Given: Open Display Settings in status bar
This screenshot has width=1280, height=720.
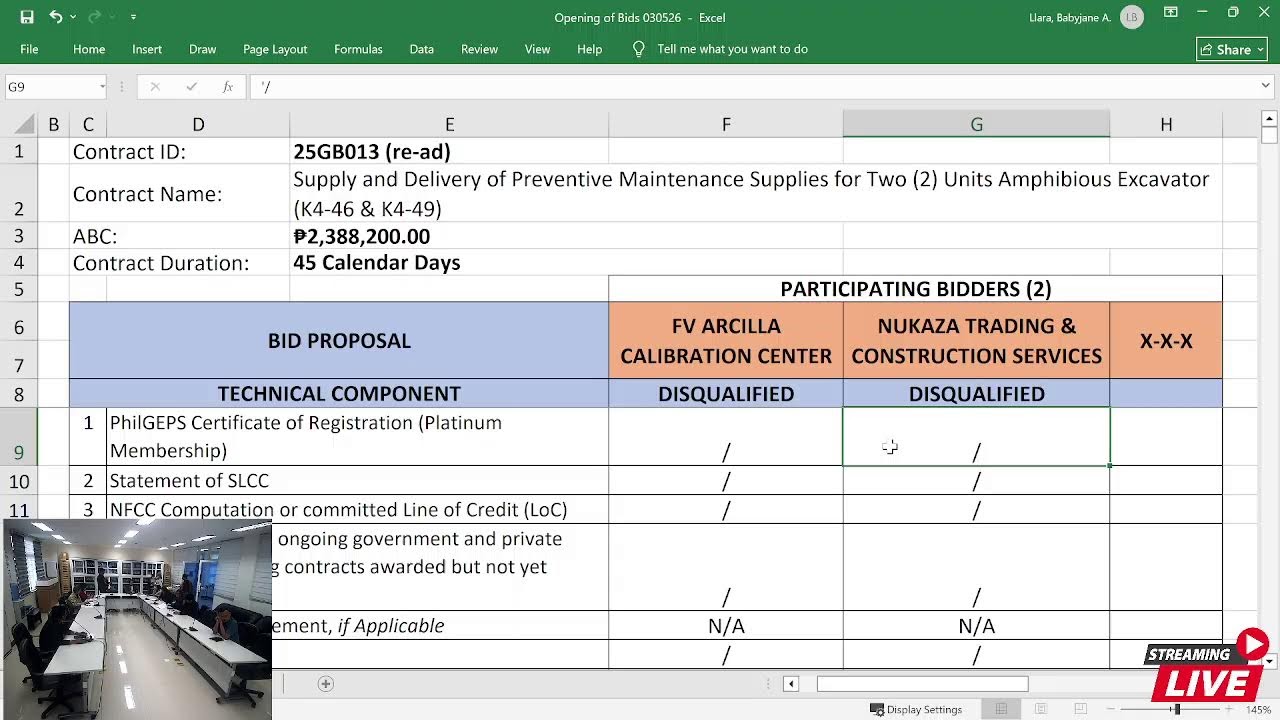Looking at the screenshot, I should pos(916,709).
